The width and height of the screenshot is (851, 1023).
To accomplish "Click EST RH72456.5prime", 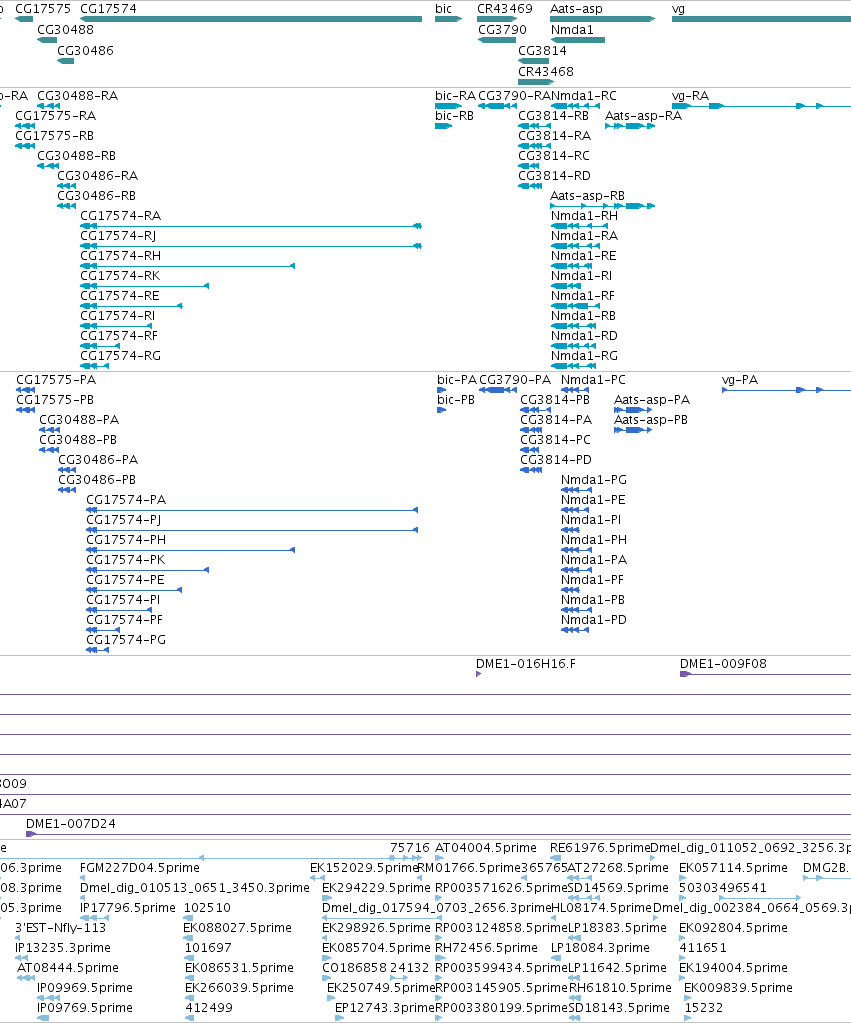I will [x=487, y=948].
